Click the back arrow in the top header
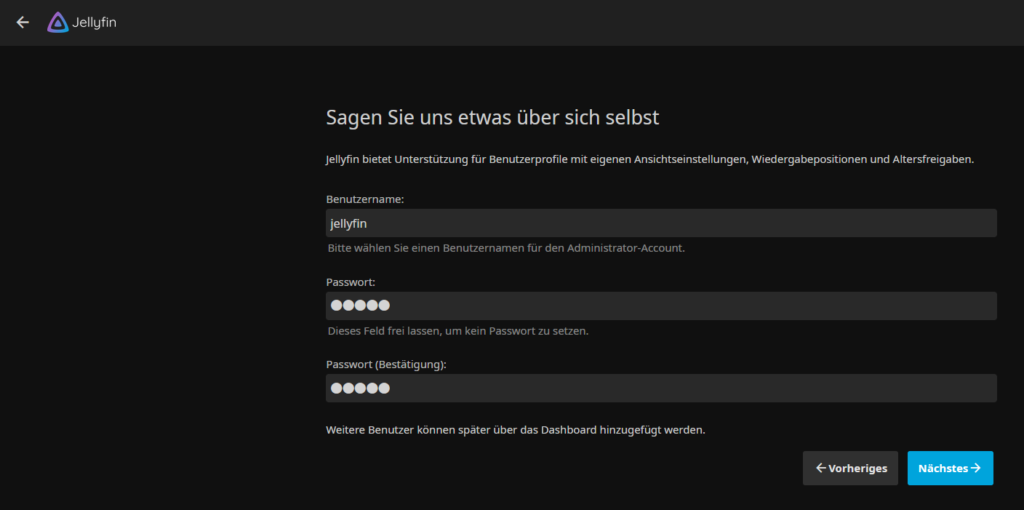This screenshot has height=510, width=1024. tap(22, 22)
